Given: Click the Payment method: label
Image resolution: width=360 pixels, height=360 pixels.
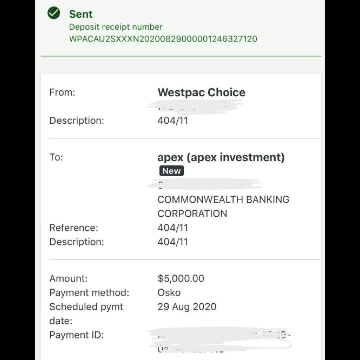Looking at the screenshot, I should coord(89,293).
